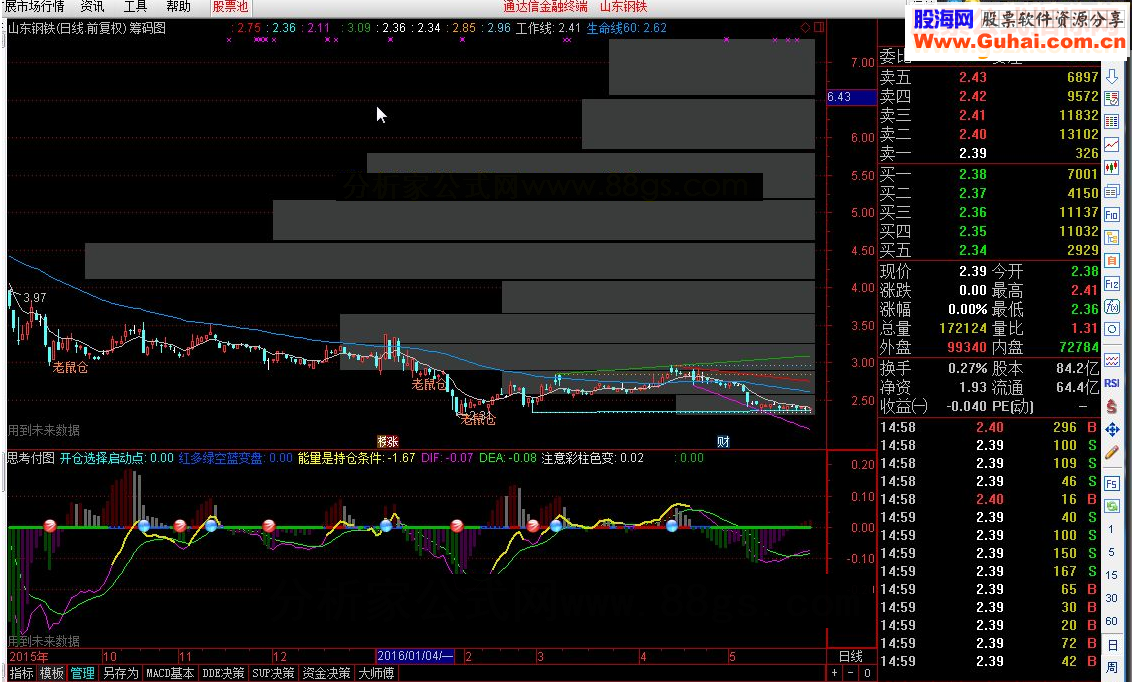Select the 60-minute period button
This screenshot has width=1132, height=682.
pos(1112,621)
